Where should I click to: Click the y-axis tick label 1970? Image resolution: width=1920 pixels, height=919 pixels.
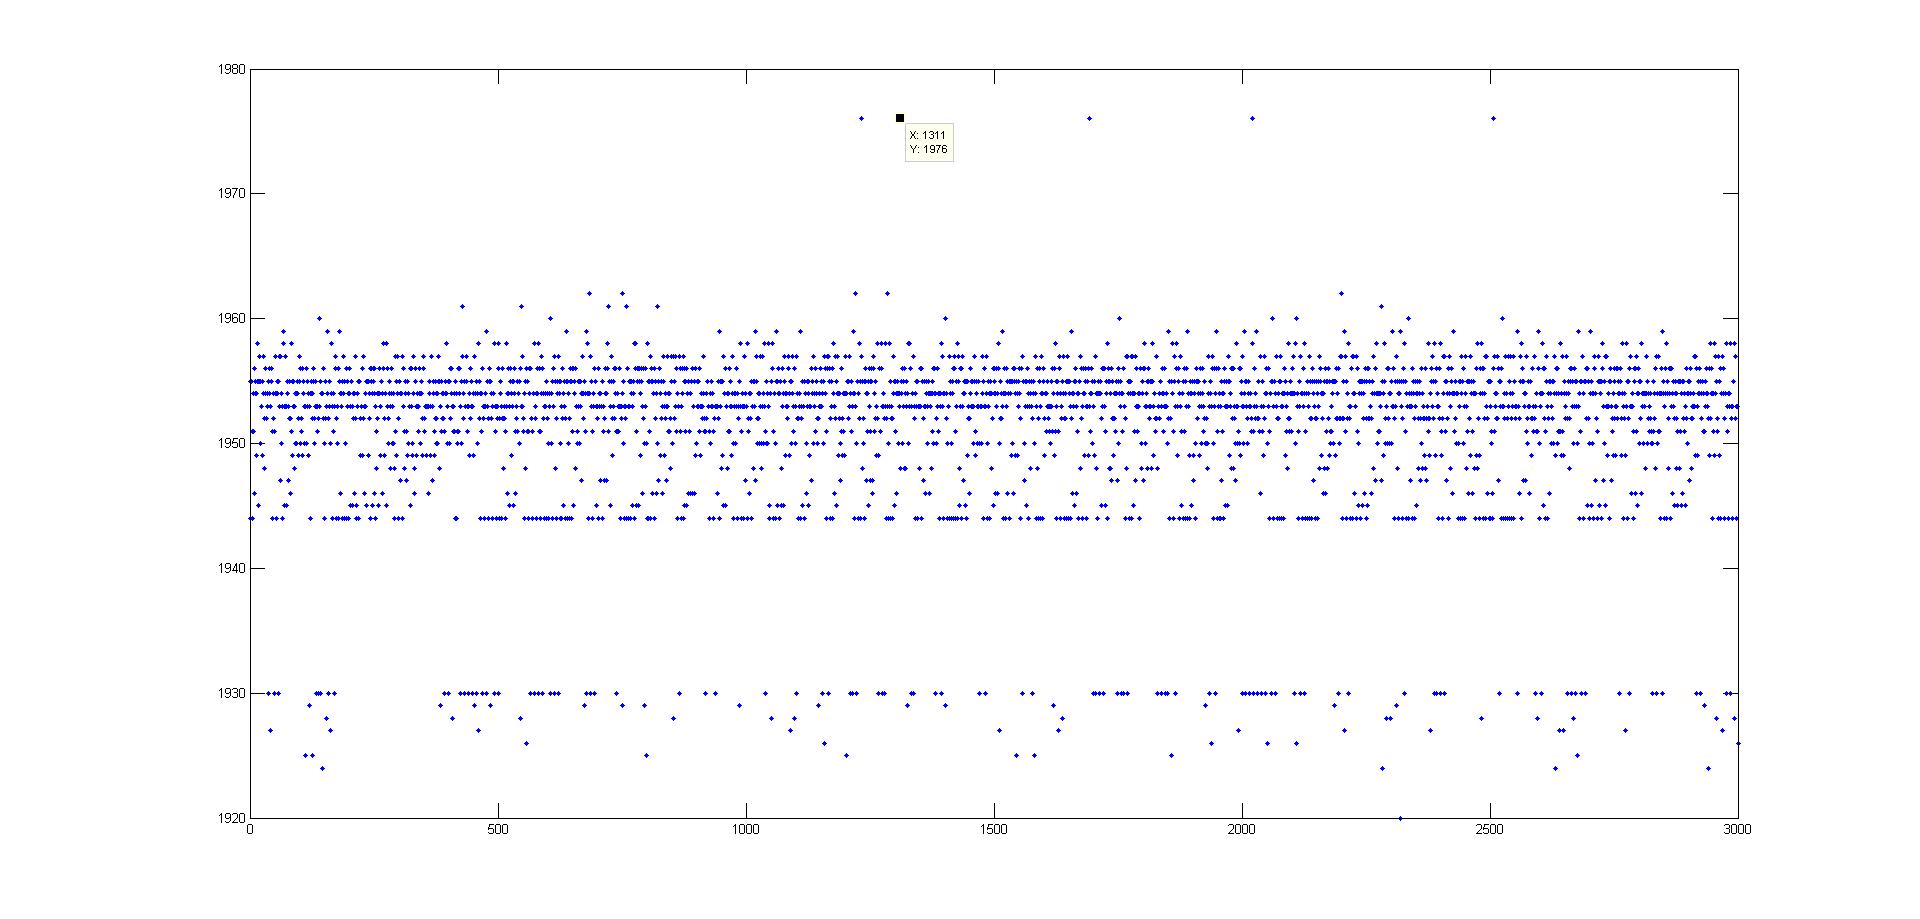pyautogui.click(x=231, y=193)
